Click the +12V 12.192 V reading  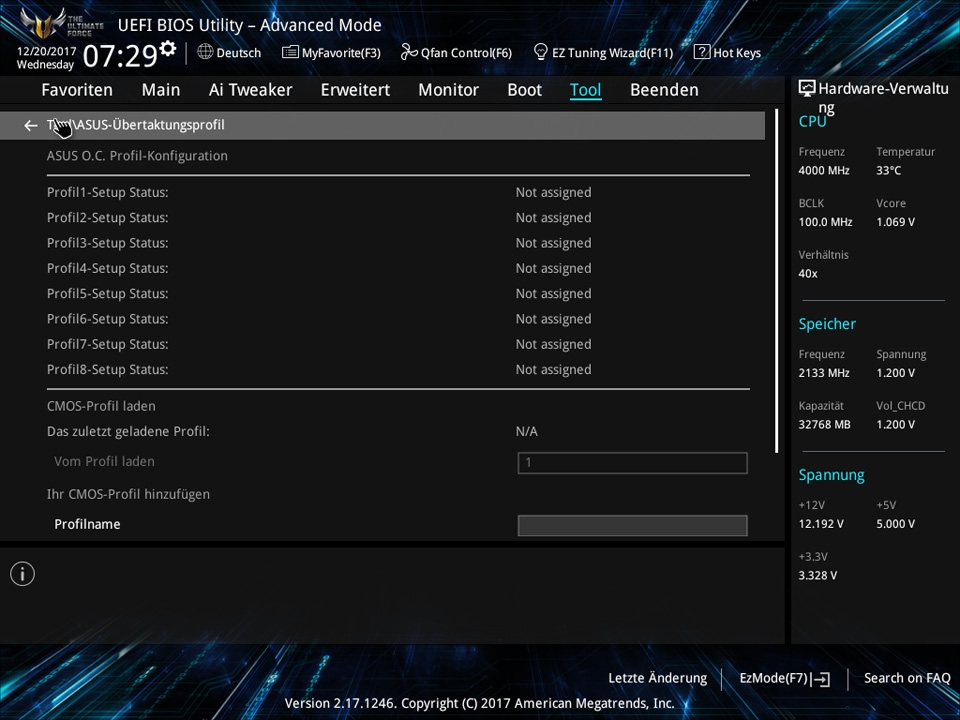[x=821, y=524]
